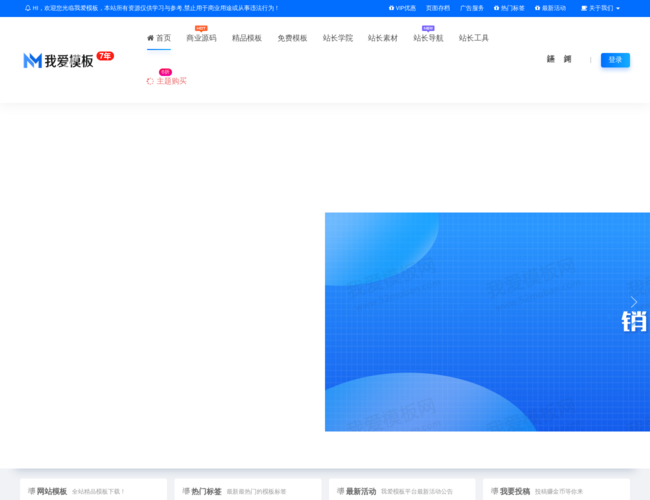Open the 站长工具 menu item

pyautogui.click(x=473, y=38)
